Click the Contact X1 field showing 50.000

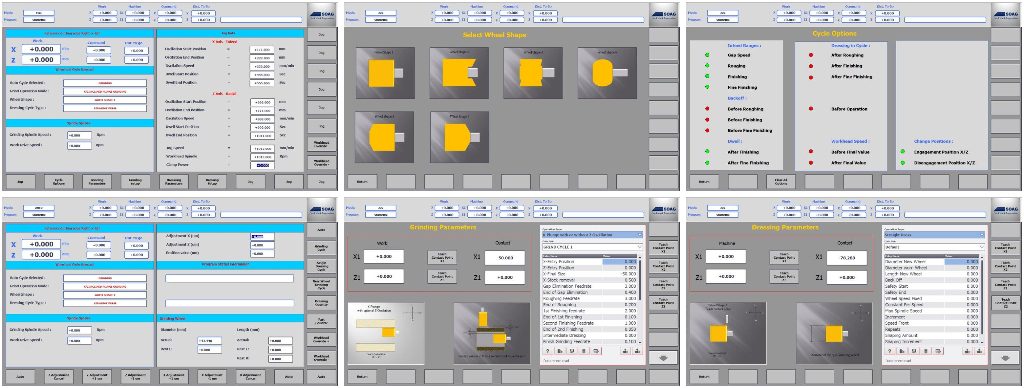click(x=504, y=258)
